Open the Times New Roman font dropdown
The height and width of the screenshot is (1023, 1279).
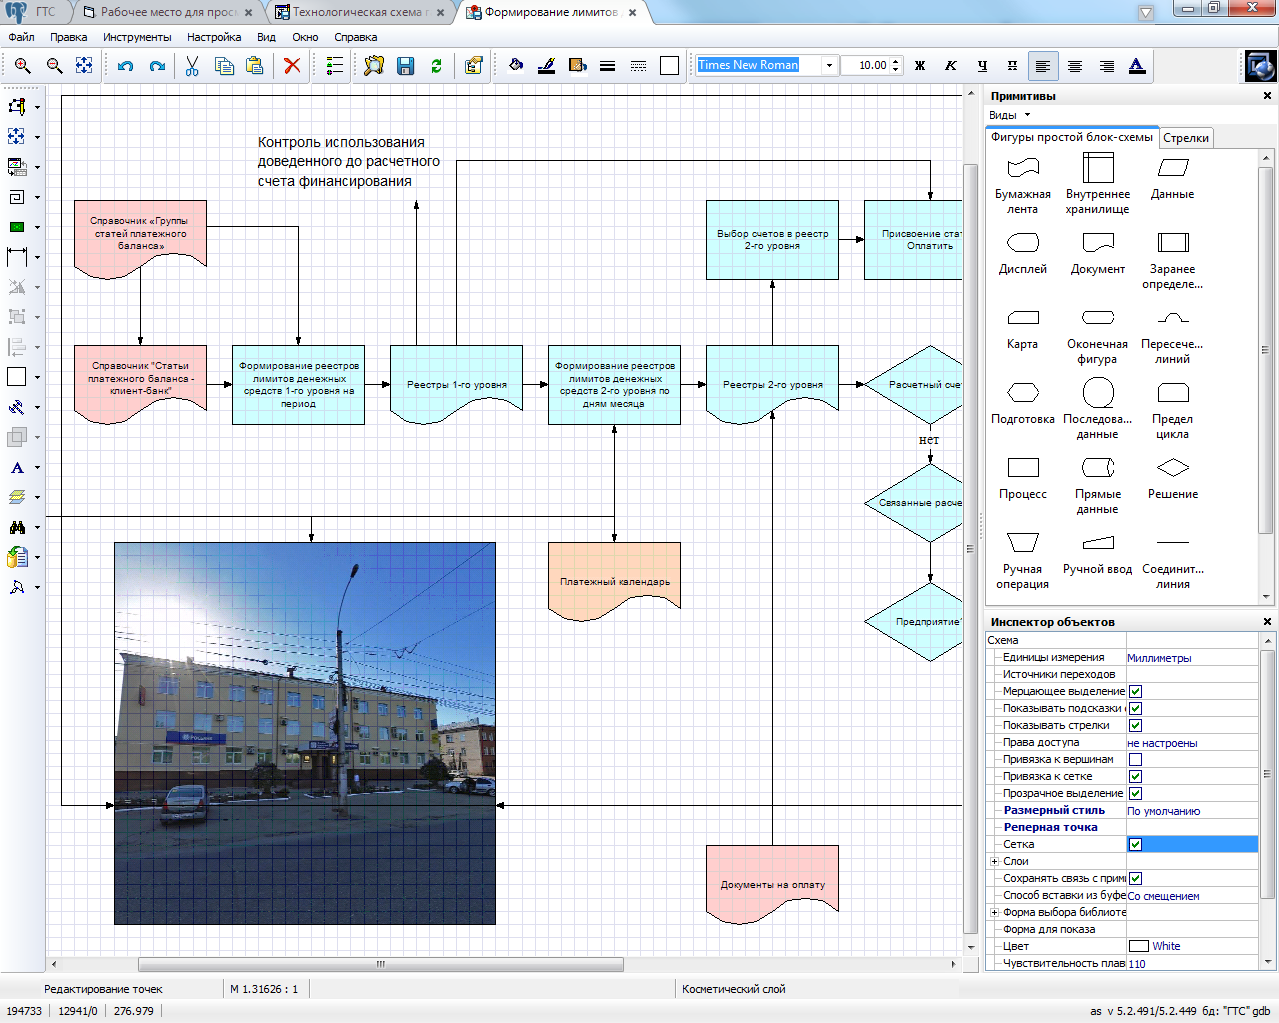click(828, 66)
